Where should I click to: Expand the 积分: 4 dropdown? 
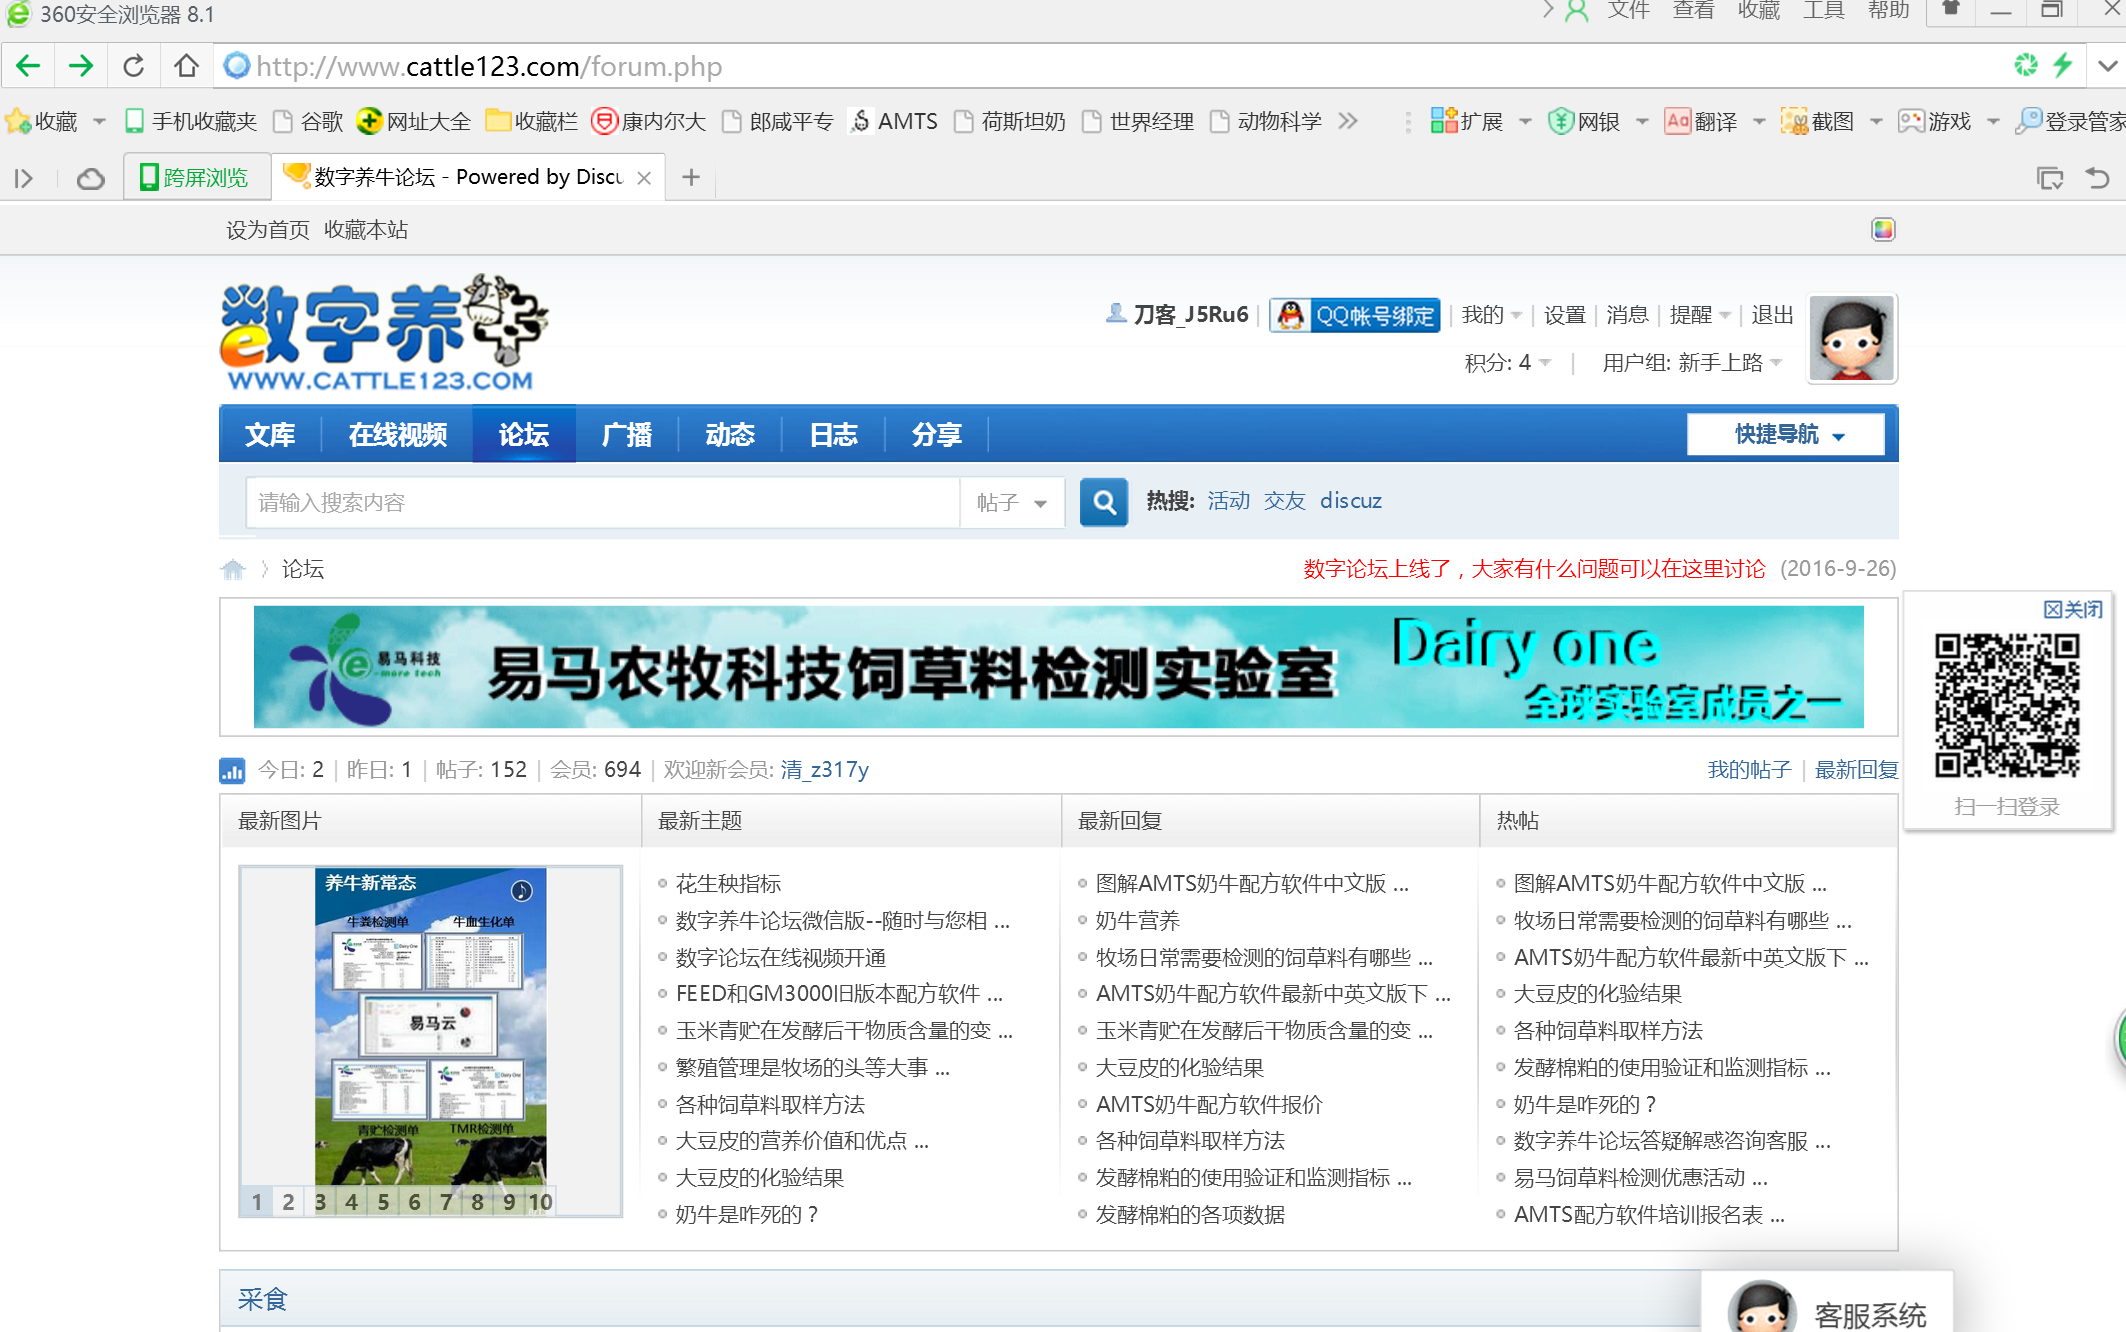(1508, 362)
